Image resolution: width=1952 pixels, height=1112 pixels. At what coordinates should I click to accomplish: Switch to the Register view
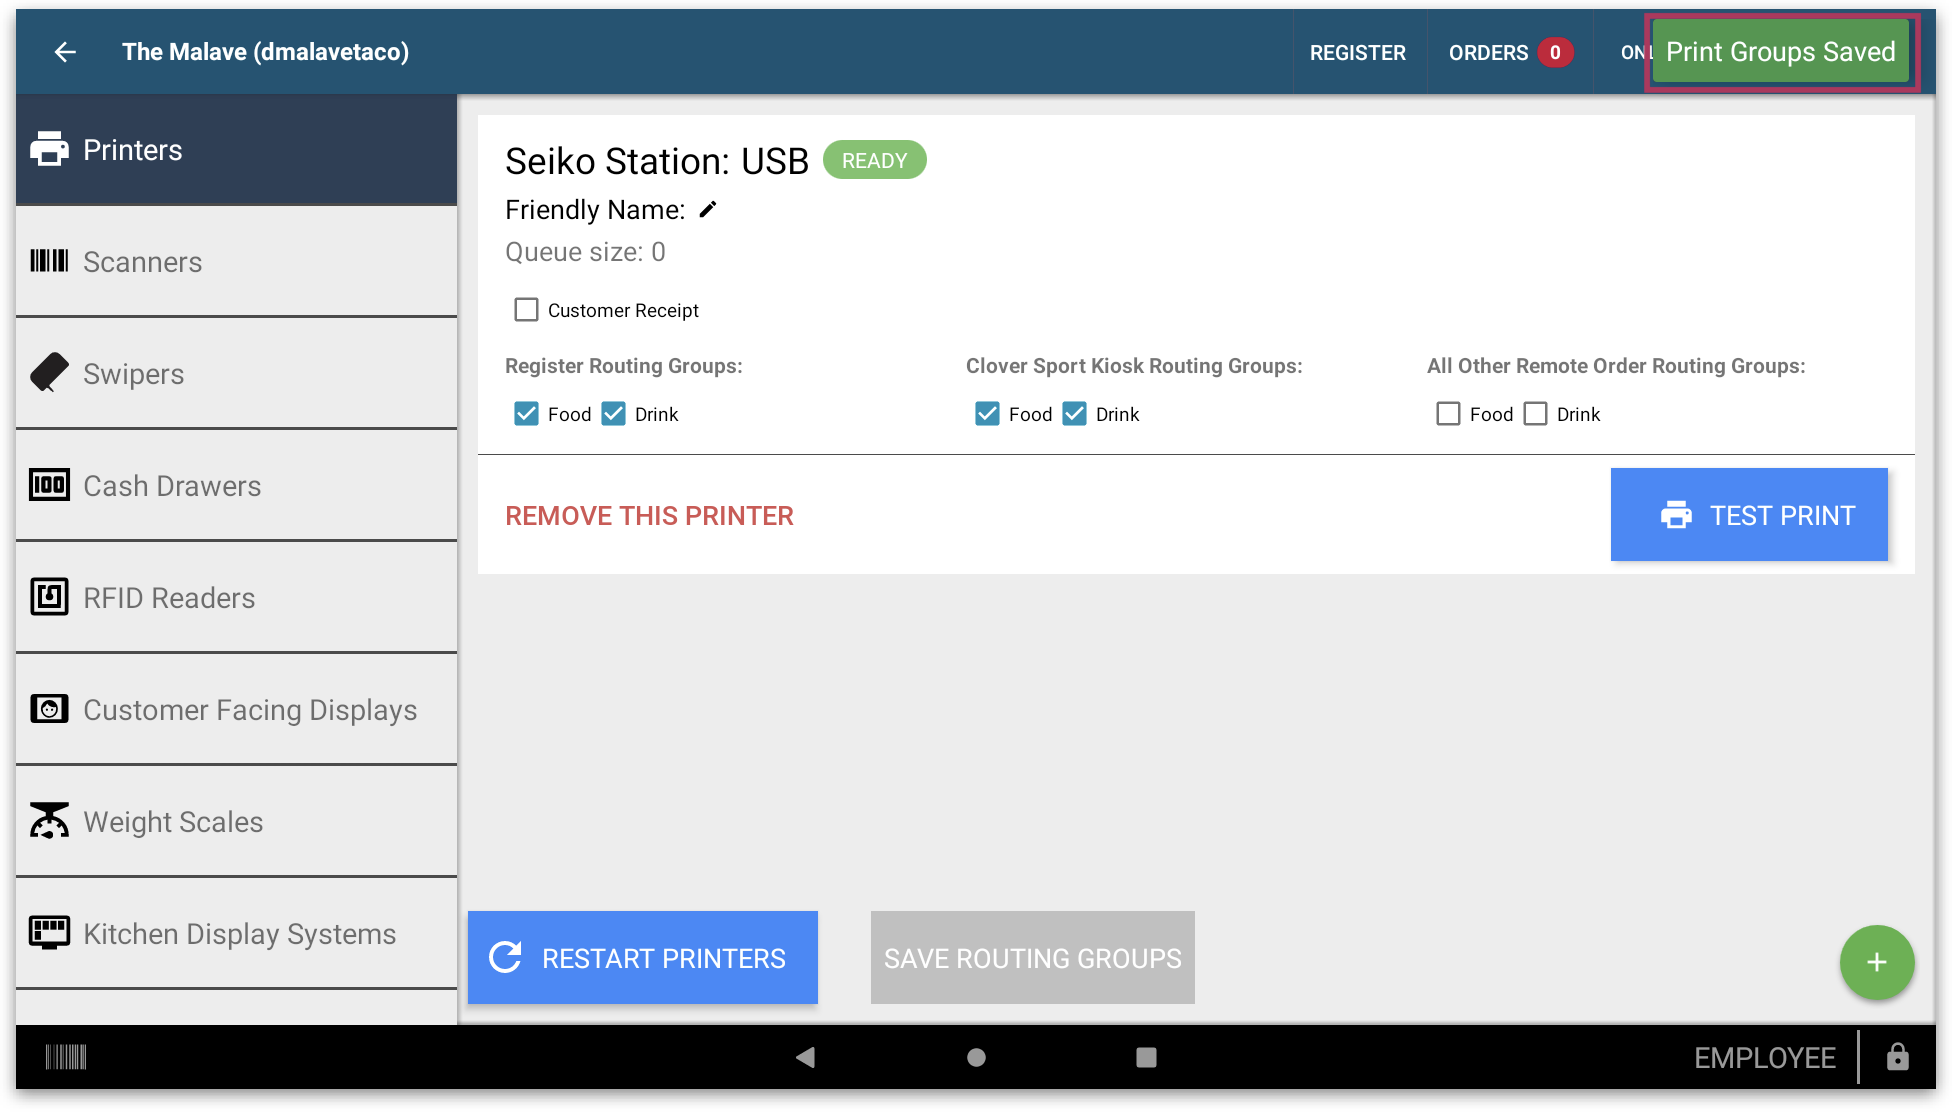tap(1358, 52)
